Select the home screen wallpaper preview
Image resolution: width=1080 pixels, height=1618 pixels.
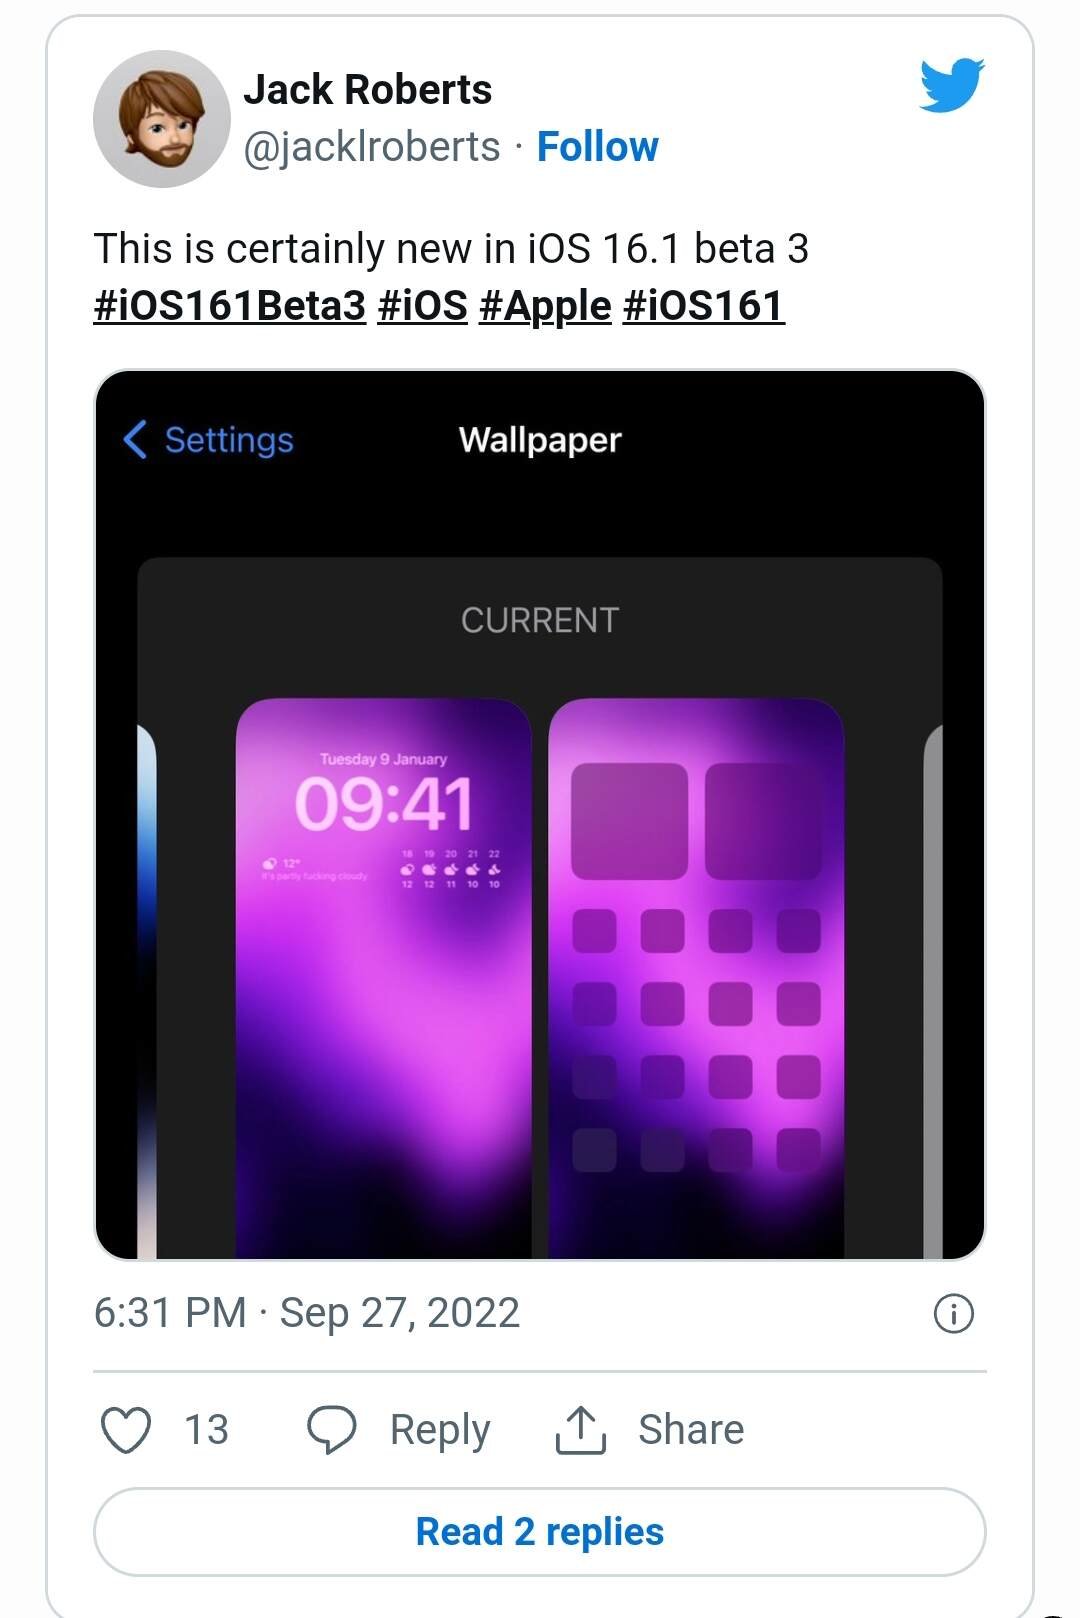[x=696, y=978]
